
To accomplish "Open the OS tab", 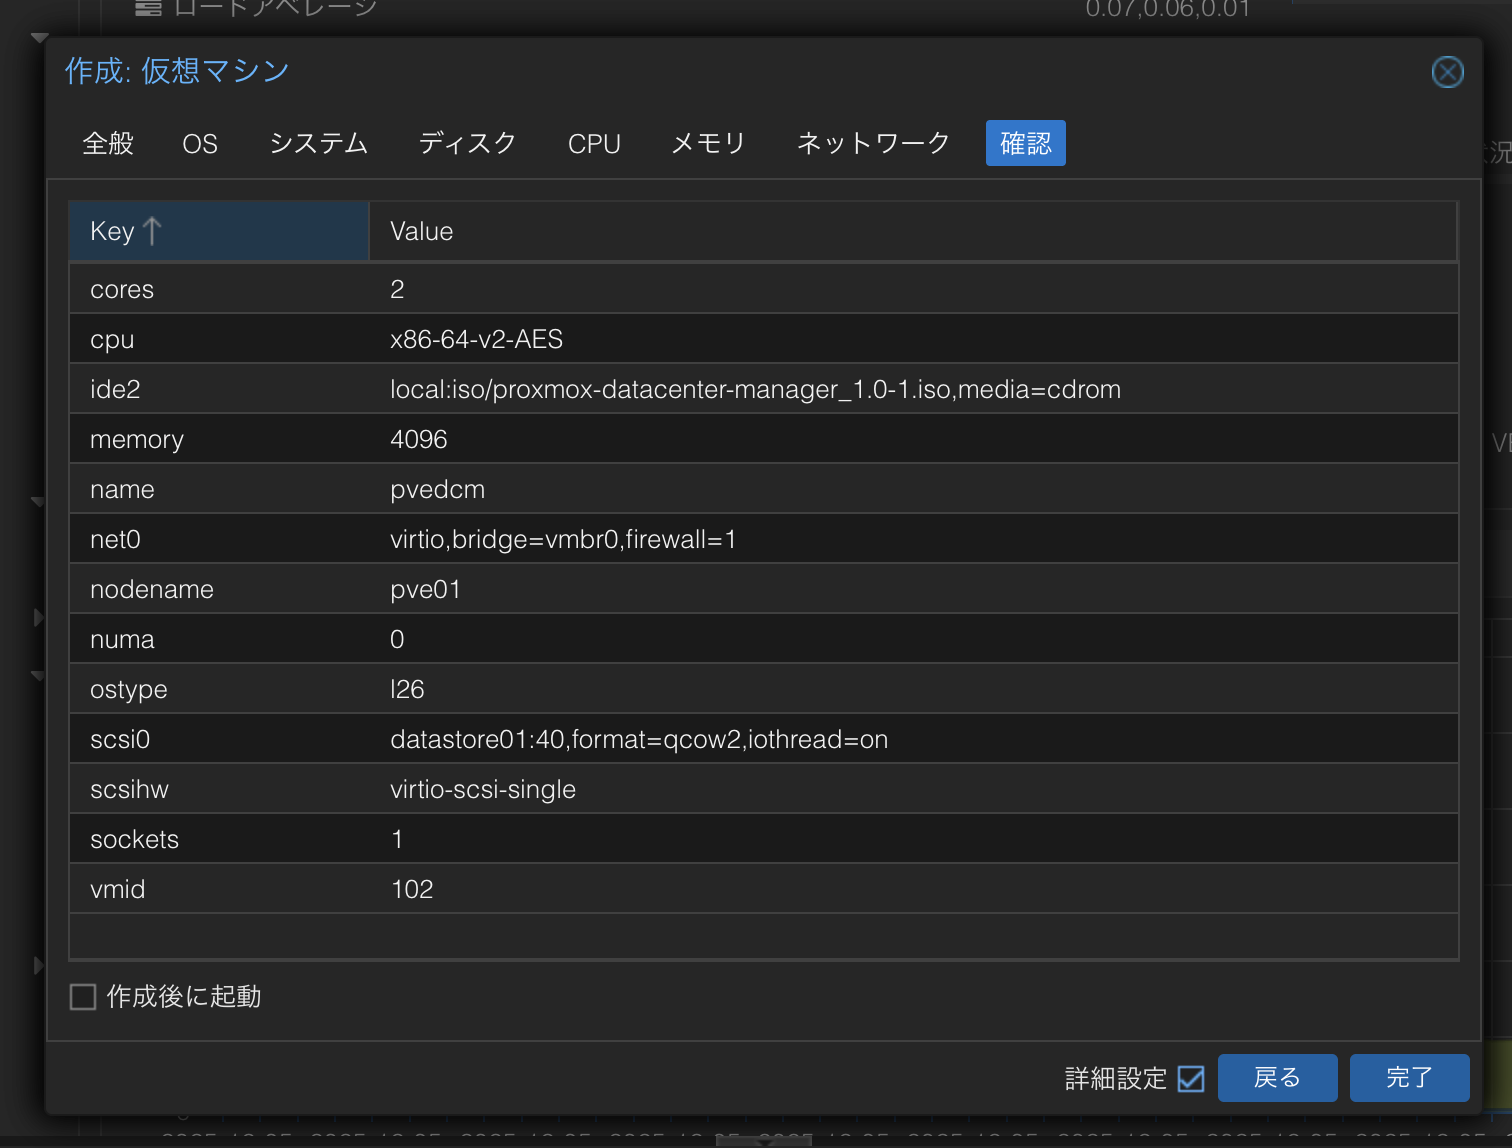I will (x=200, y=144).
